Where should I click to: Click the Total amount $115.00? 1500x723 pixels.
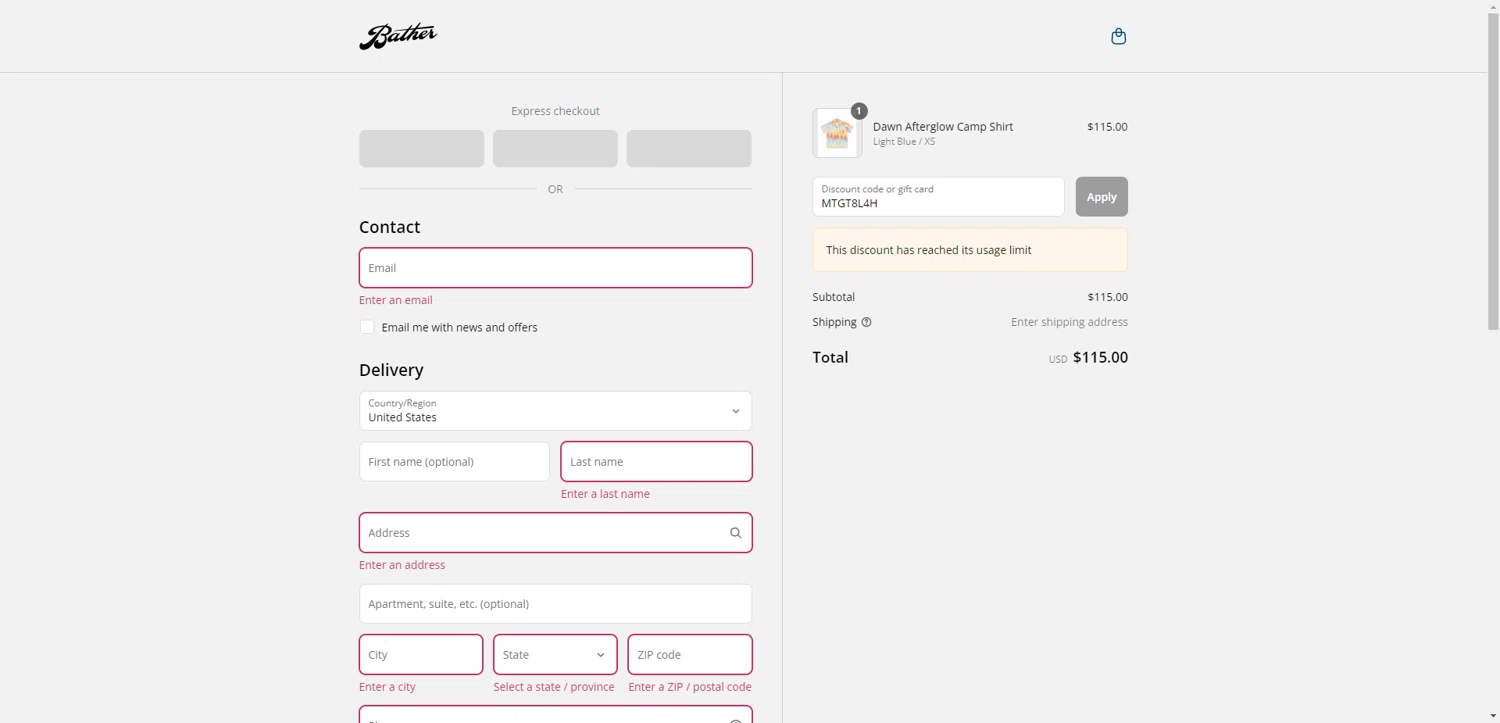tap(1100, 358)
